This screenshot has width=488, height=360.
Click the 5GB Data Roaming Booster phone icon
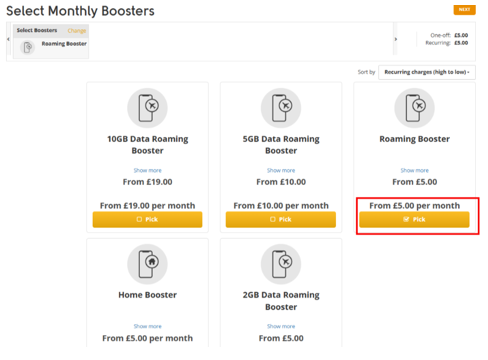(281, 108)
